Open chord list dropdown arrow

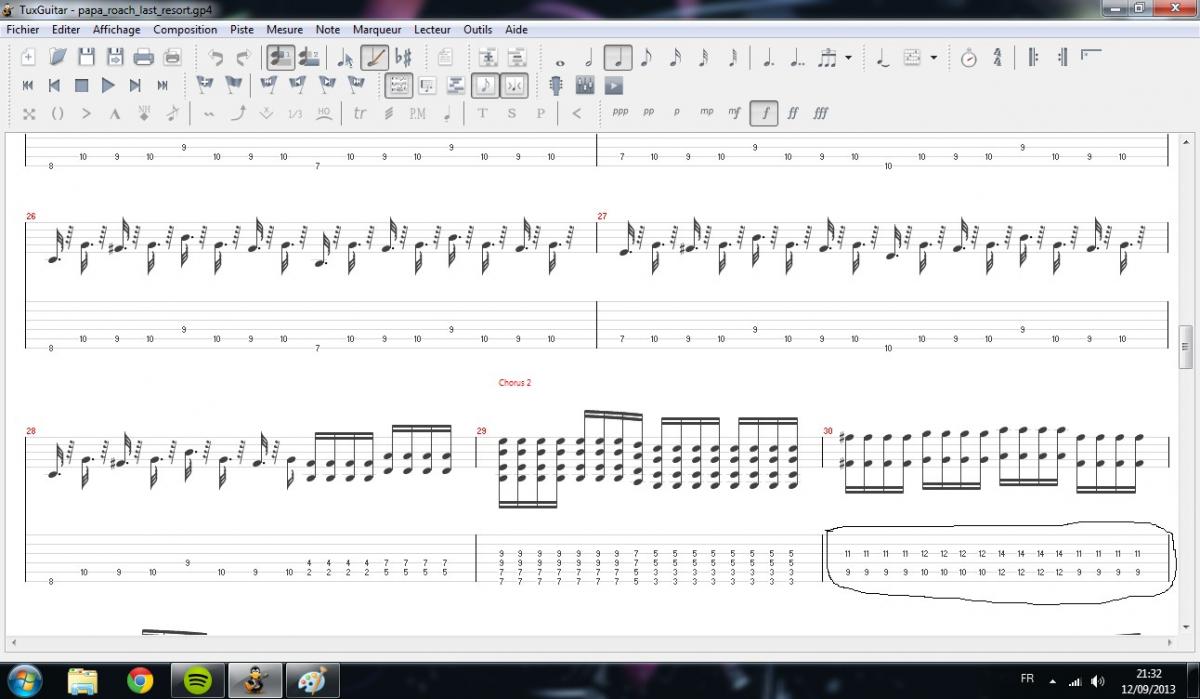pyautogui.click(x=934, y=57)
